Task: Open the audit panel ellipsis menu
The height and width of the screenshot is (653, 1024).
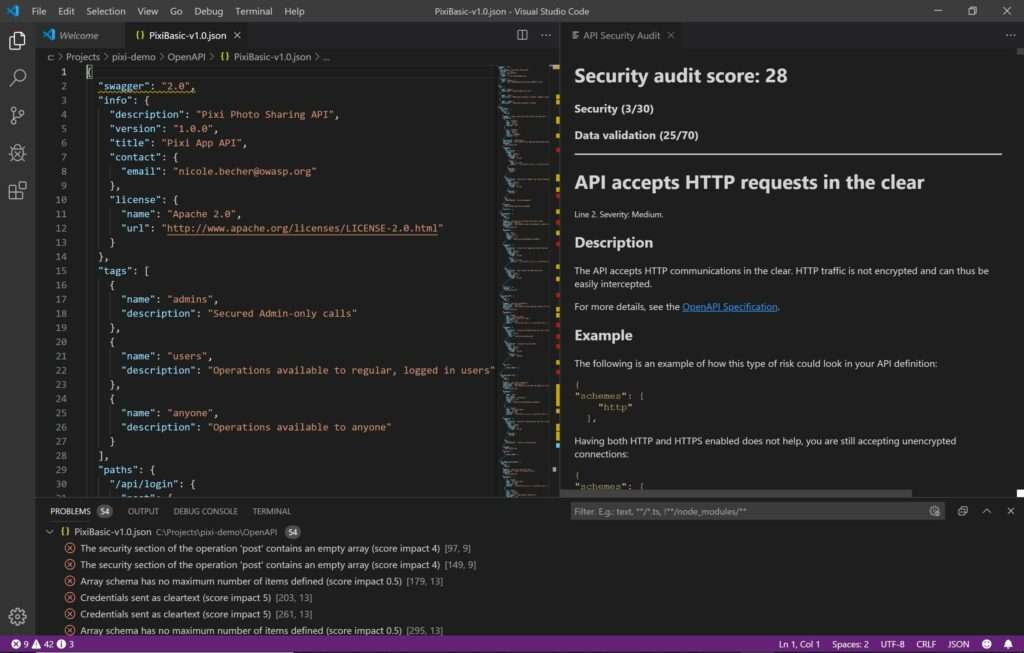Action: point(1011,34)
